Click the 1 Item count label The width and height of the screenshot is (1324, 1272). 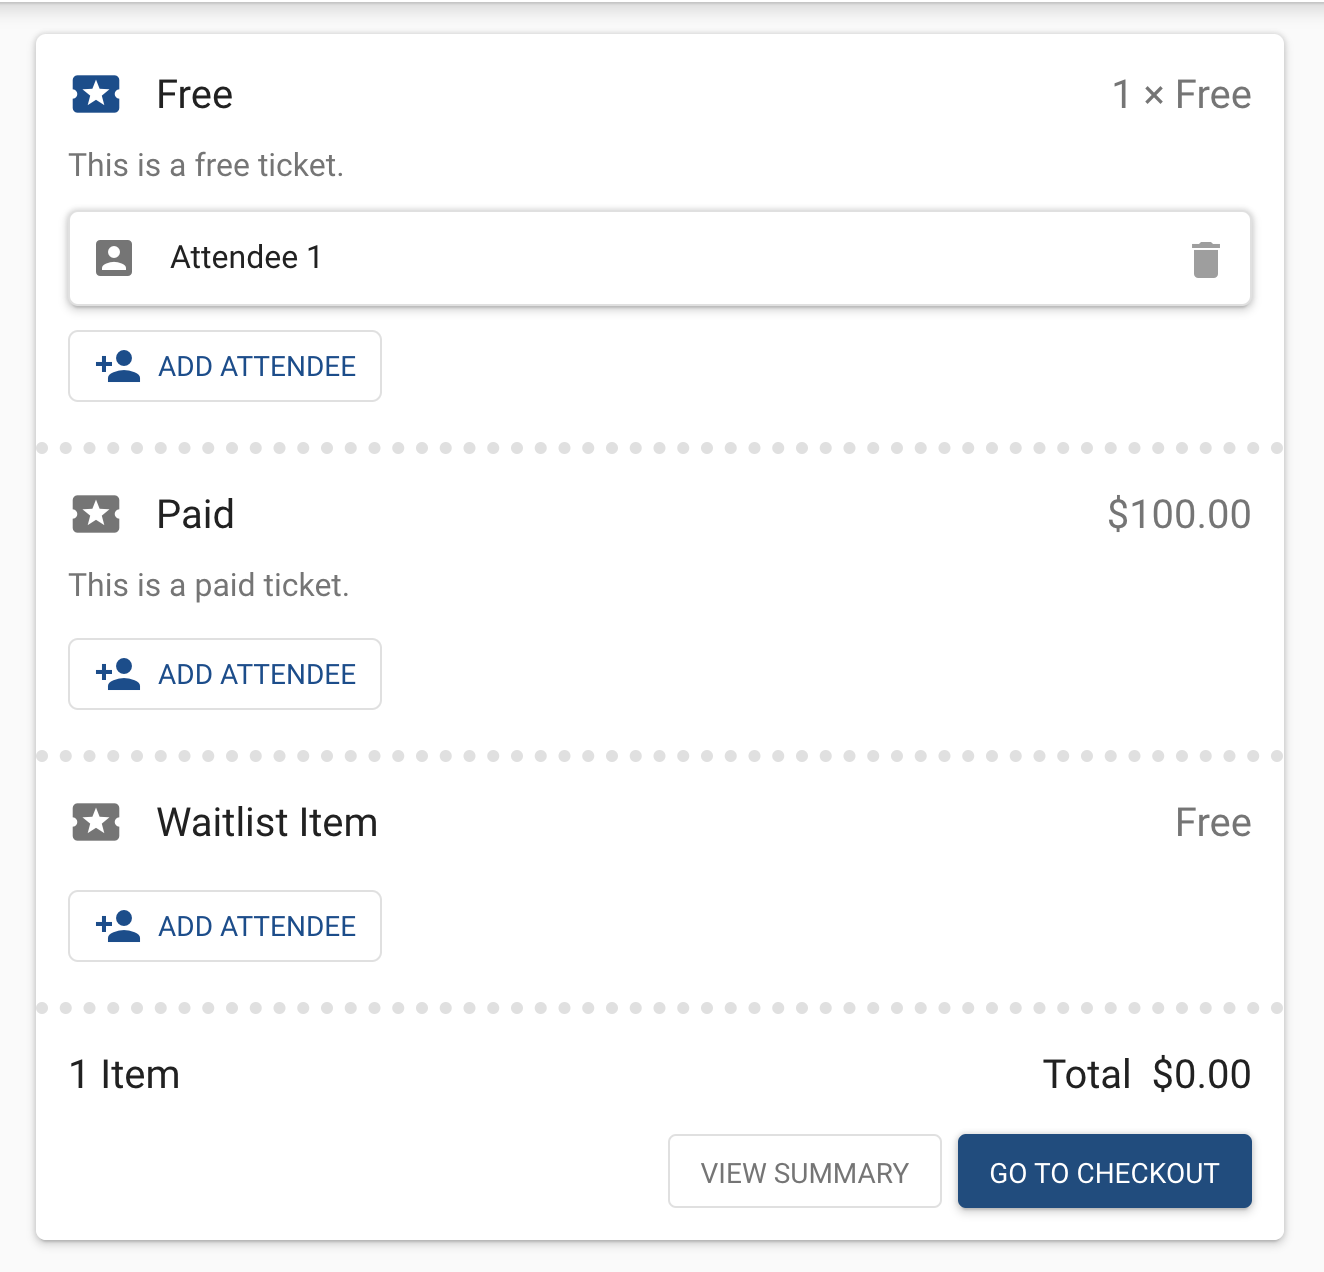click(x=125, y=1075)
